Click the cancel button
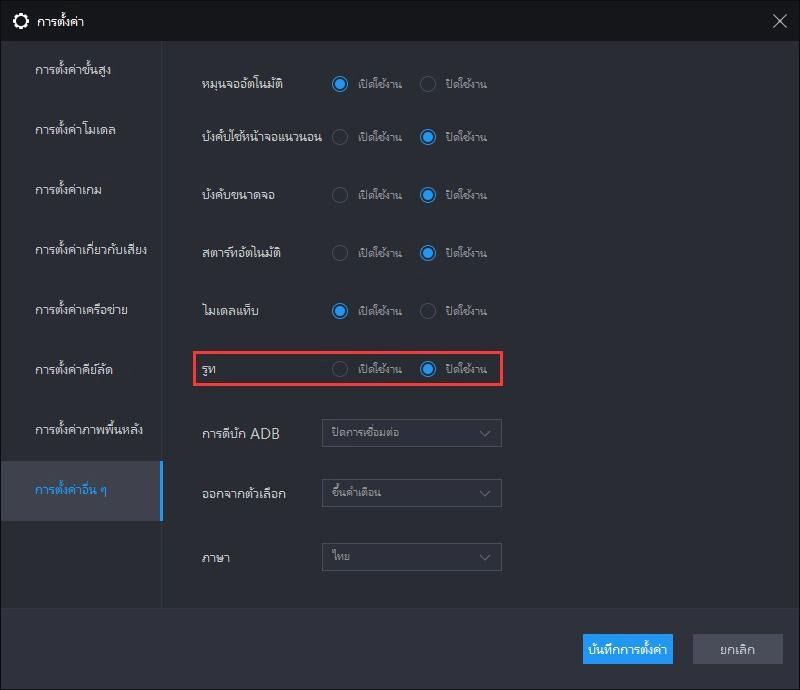 point(737,649)
